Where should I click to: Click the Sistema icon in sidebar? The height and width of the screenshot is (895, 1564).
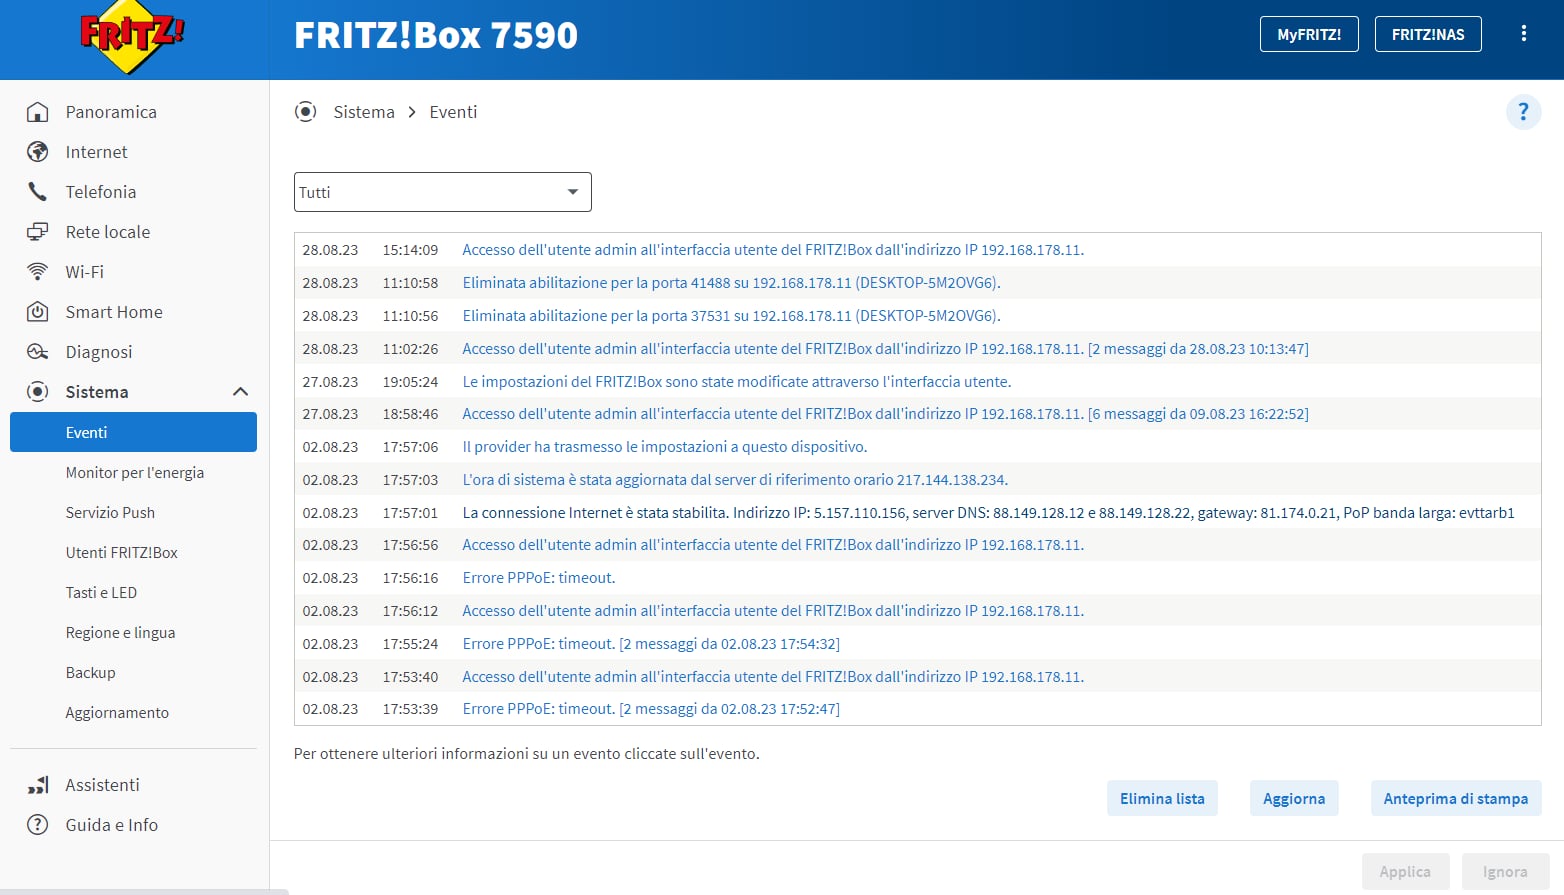[x=37, y=392]
